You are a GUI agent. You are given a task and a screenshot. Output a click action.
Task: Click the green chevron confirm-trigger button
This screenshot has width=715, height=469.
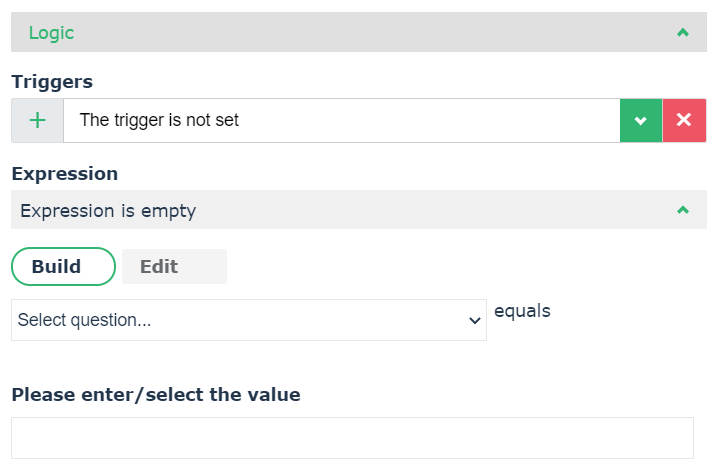[641, 120]
